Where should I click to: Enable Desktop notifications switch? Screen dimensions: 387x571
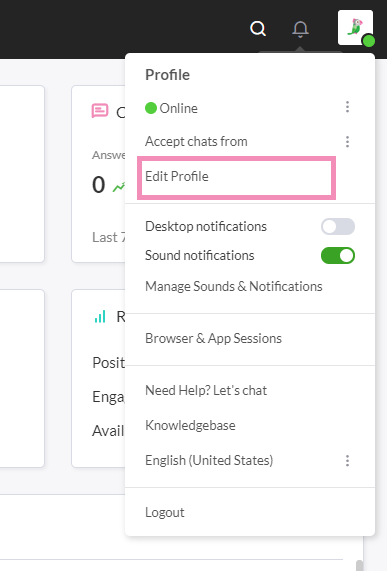[338, 227]
